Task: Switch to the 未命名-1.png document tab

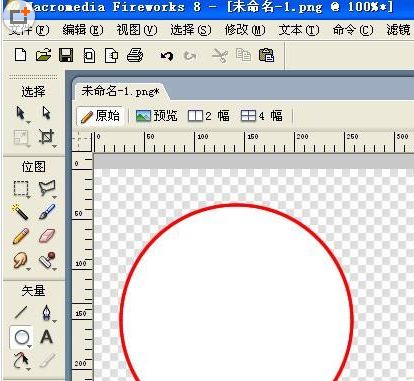Action: (121, 91)
